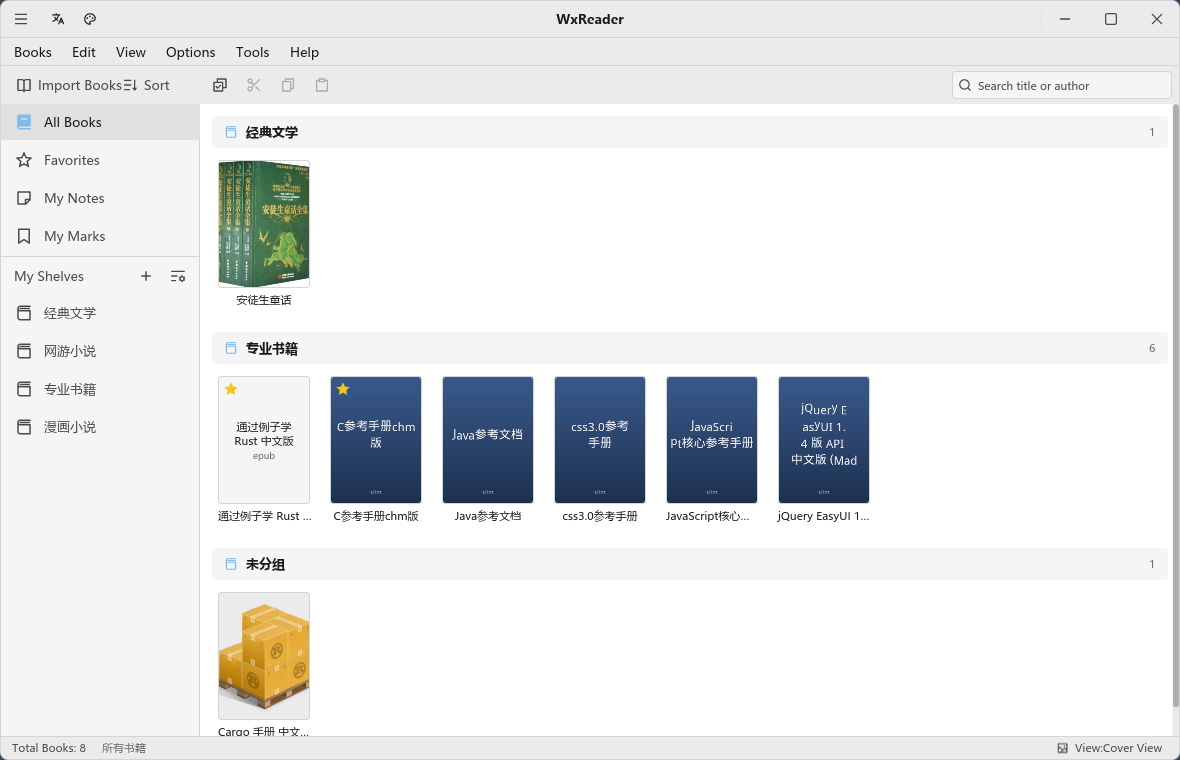Open the Cargo 手册 book cover
Viewport: 1180px width, 760px height.
pyautogui.click(x=264, y=655)
